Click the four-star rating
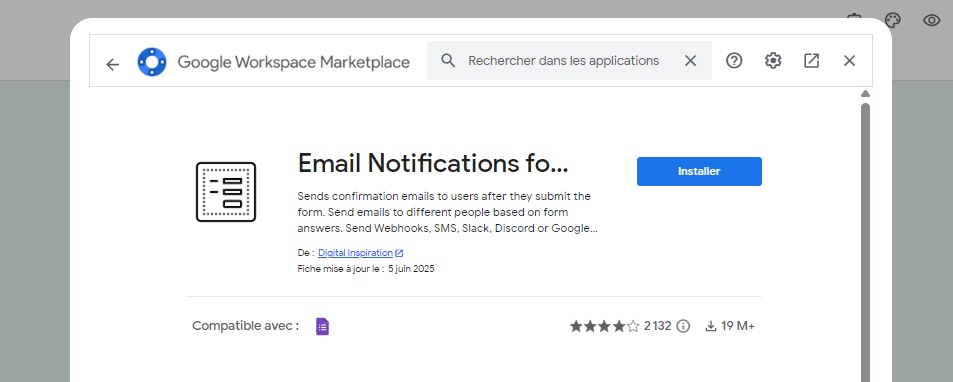The image size is (953, 382). 604,326
